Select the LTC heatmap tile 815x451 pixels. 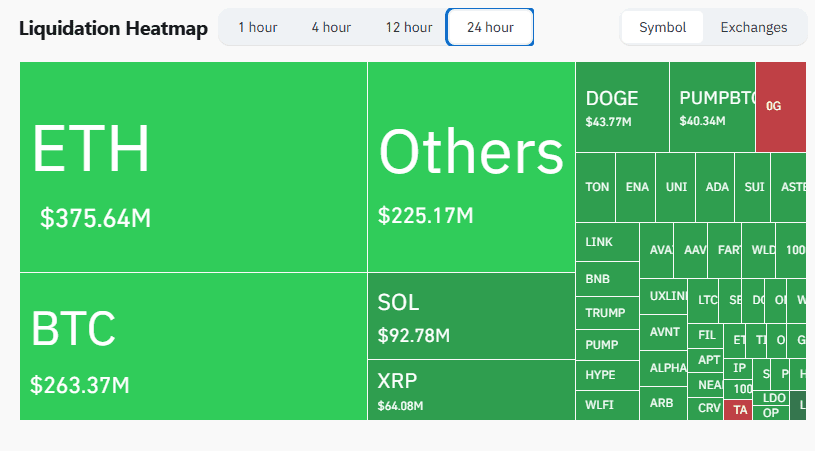click(x=703, y=300)
